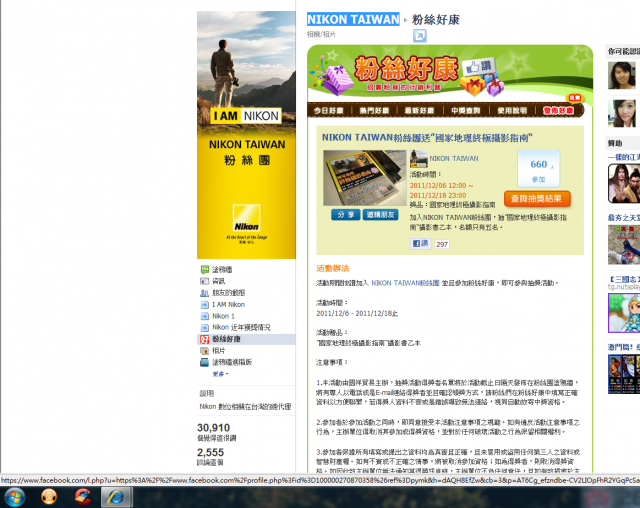The width and height of the screenshot is (640, 508).
Task: Open the 今日好康 tab
Action: point(329,111)
